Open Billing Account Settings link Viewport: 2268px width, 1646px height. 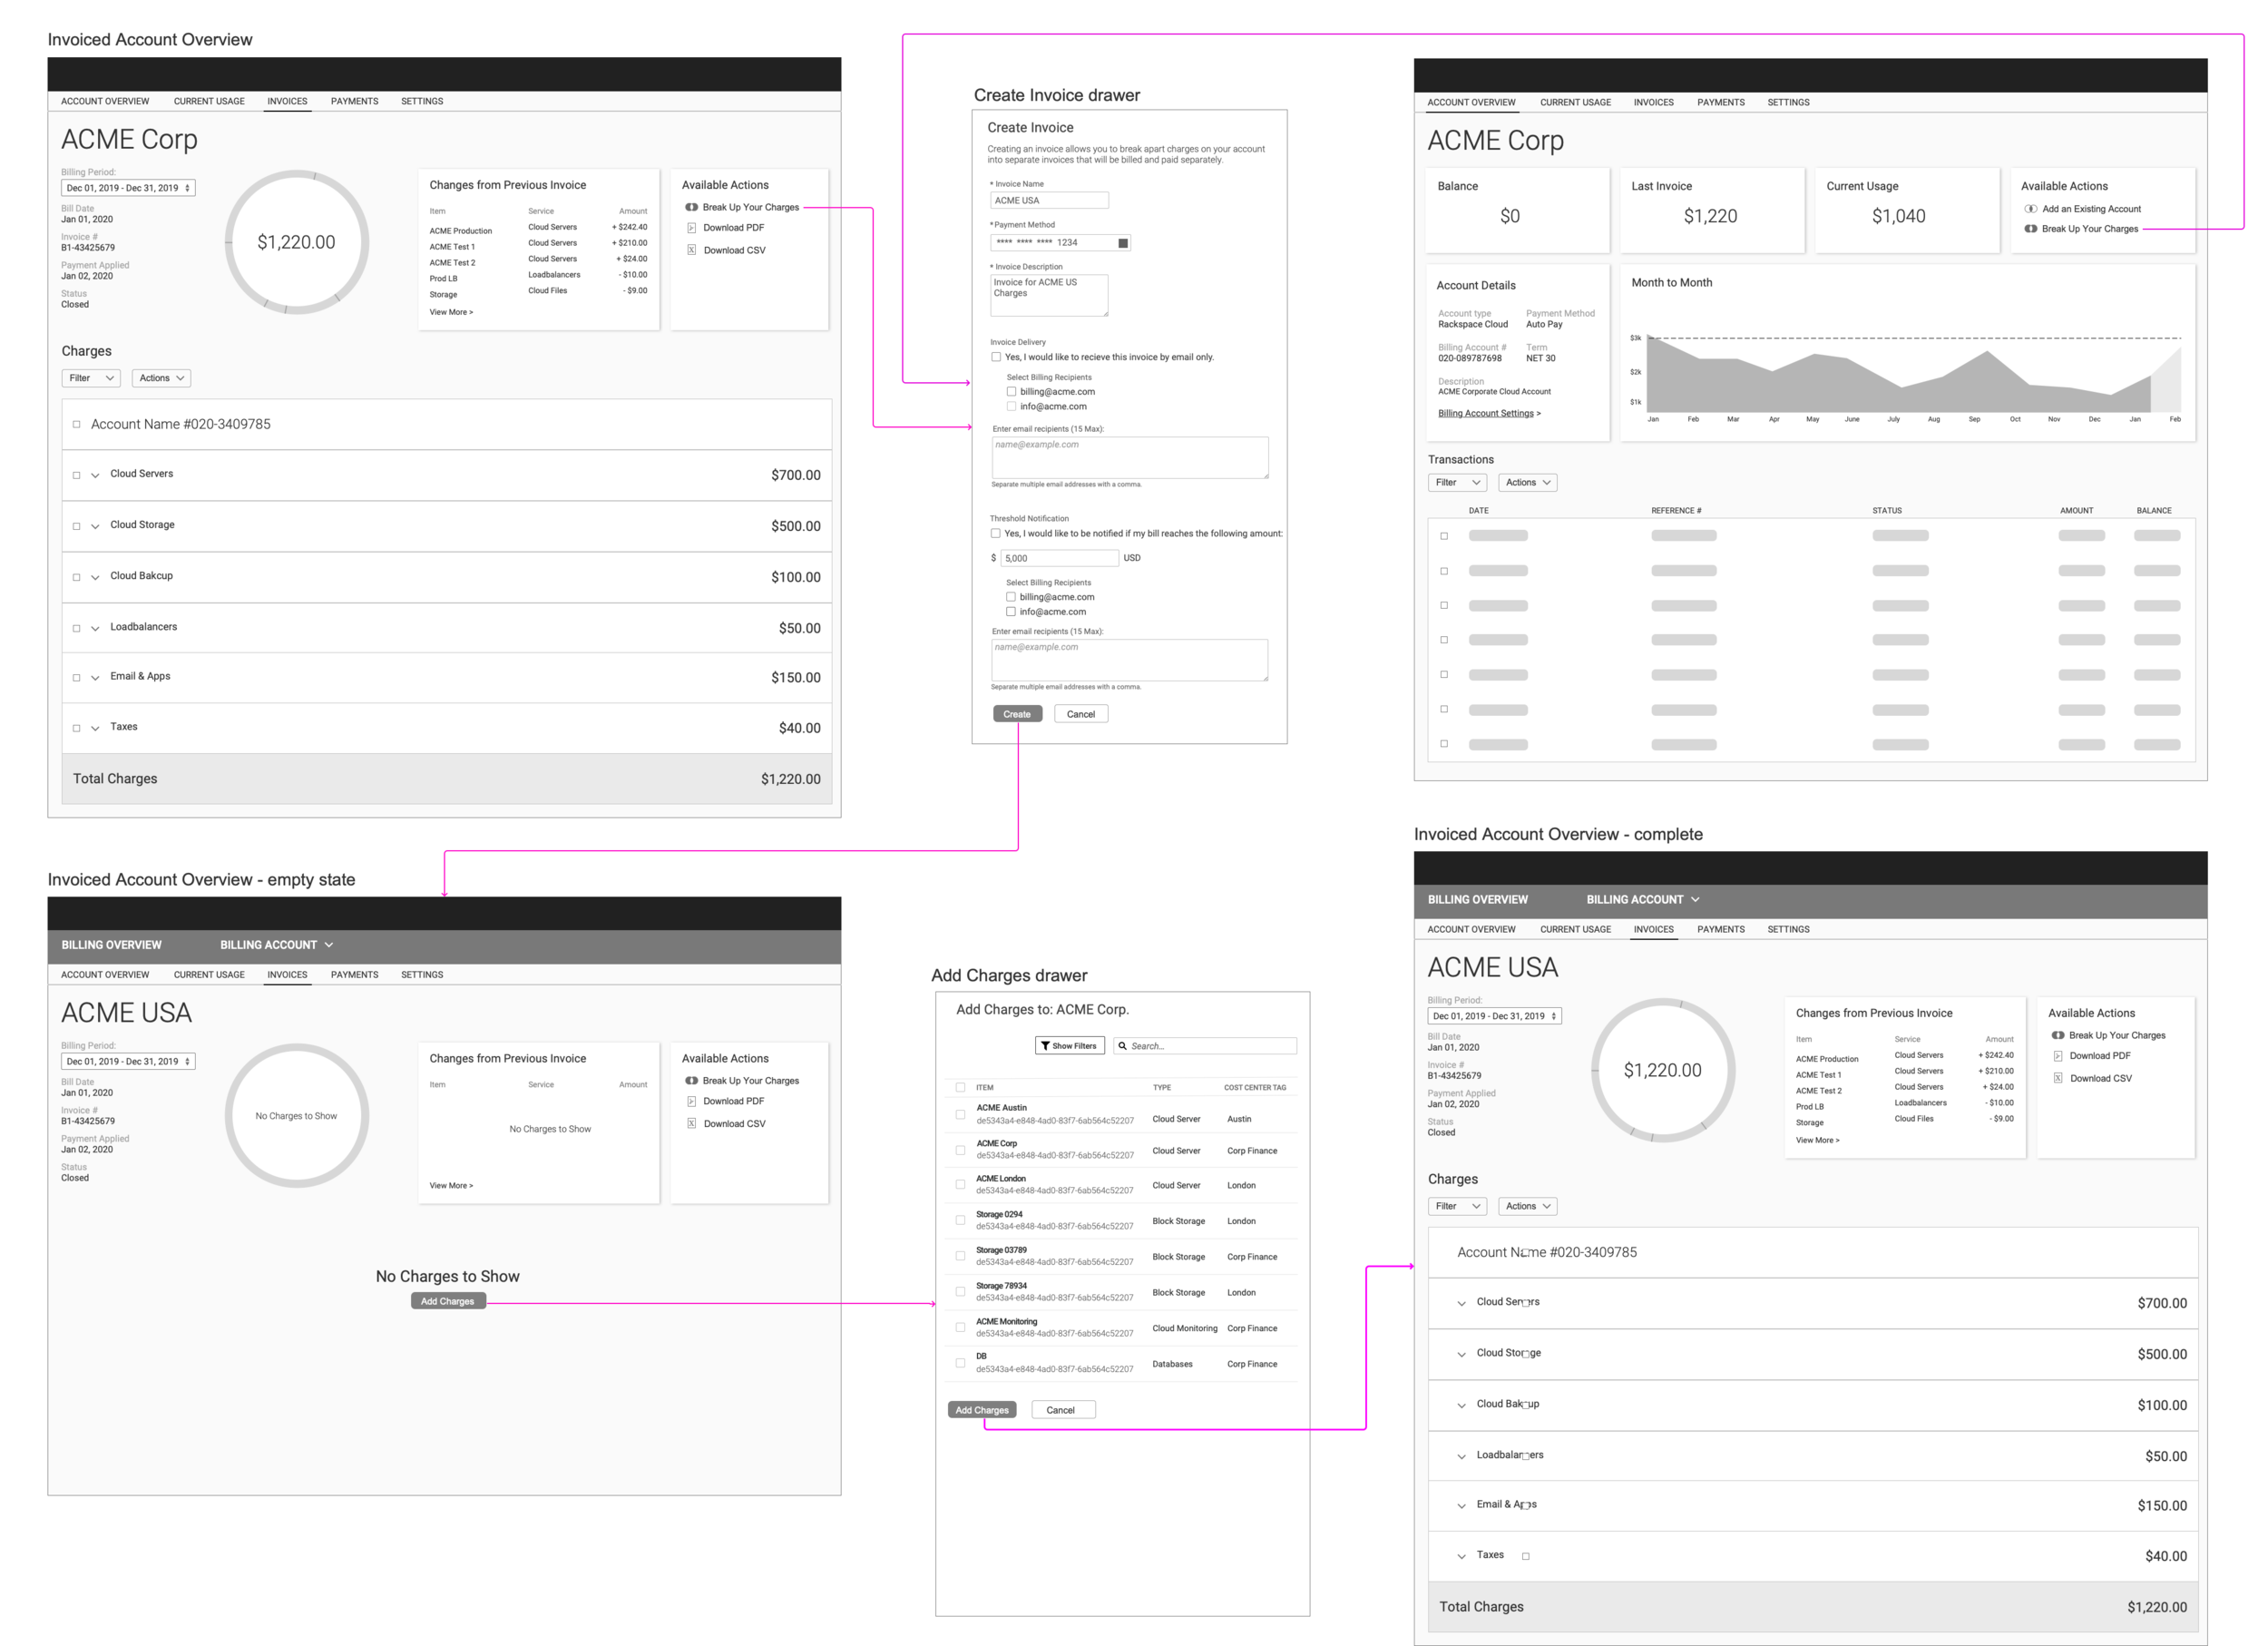1489,413
